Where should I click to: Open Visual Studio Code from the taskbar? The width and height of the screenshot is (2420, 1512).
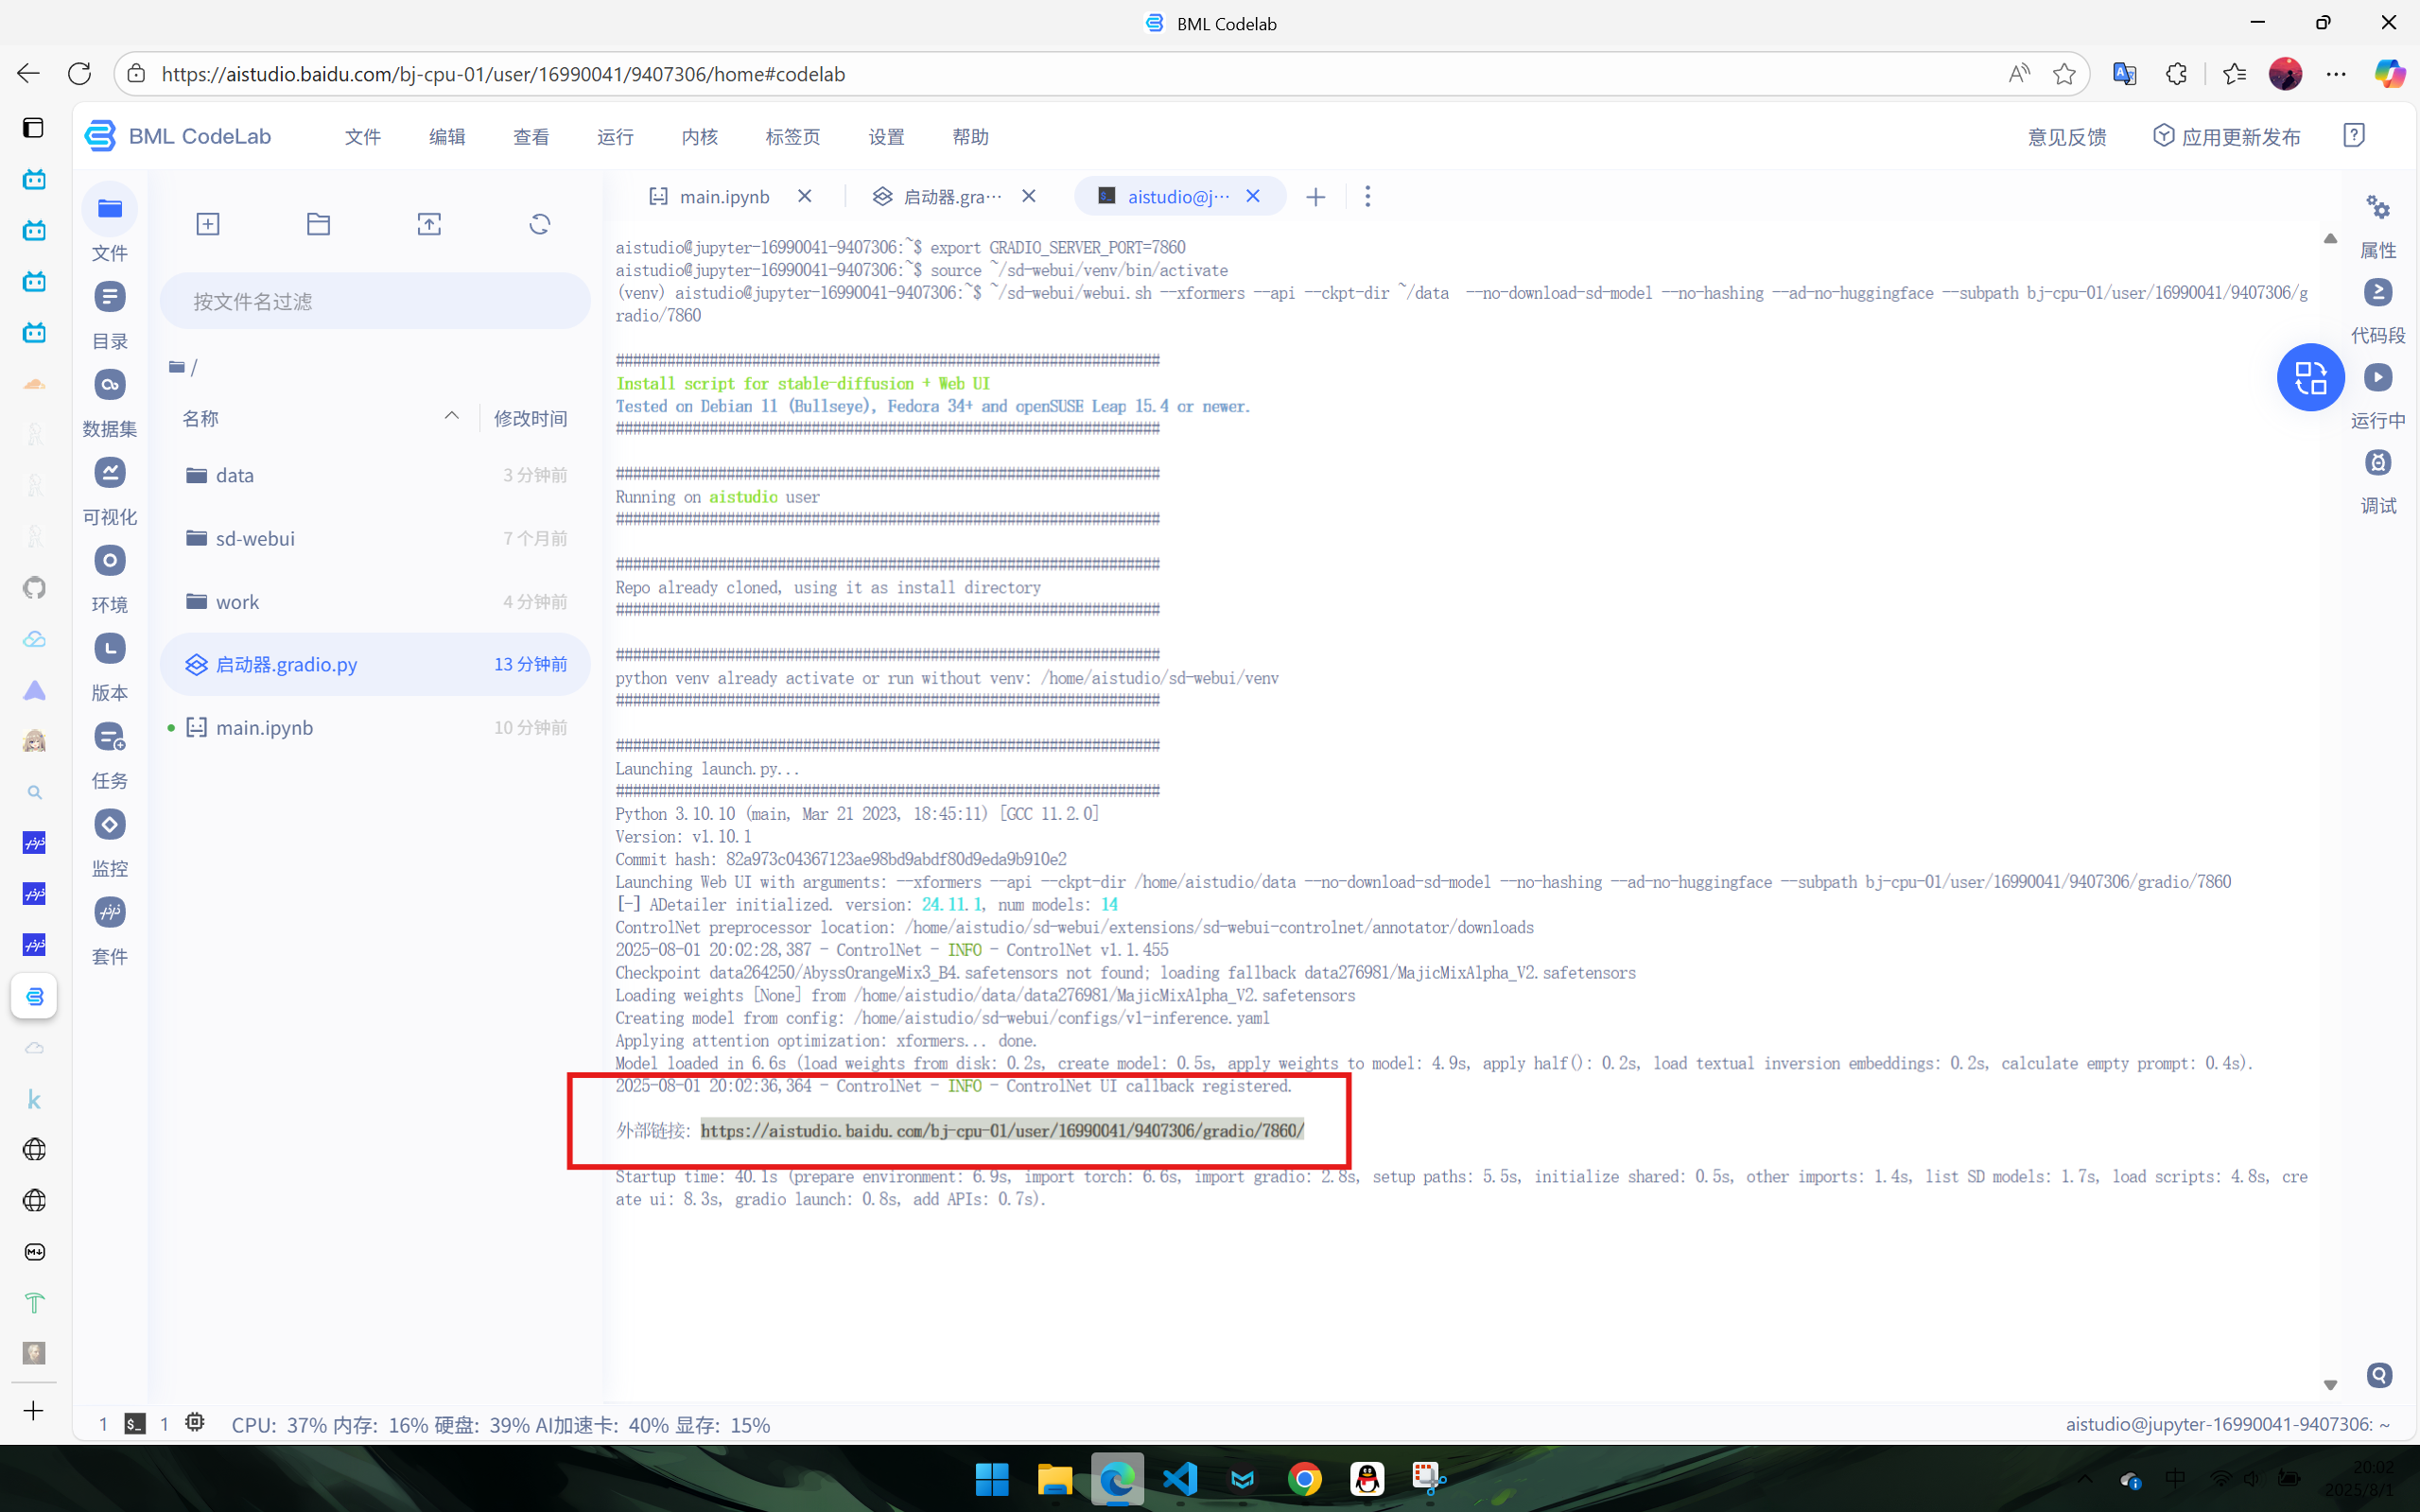click(1180, 1478)
